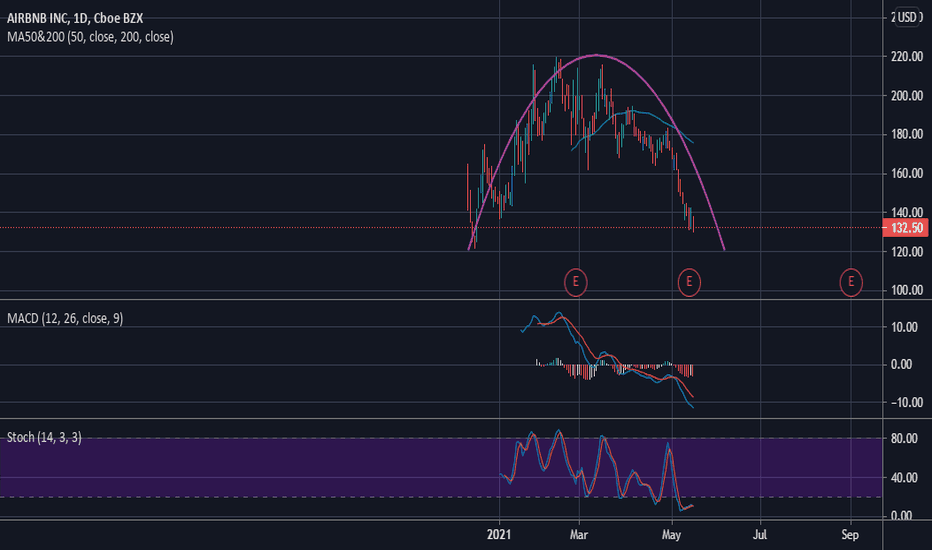Click the 2021 date axis label

coord(499,535)
